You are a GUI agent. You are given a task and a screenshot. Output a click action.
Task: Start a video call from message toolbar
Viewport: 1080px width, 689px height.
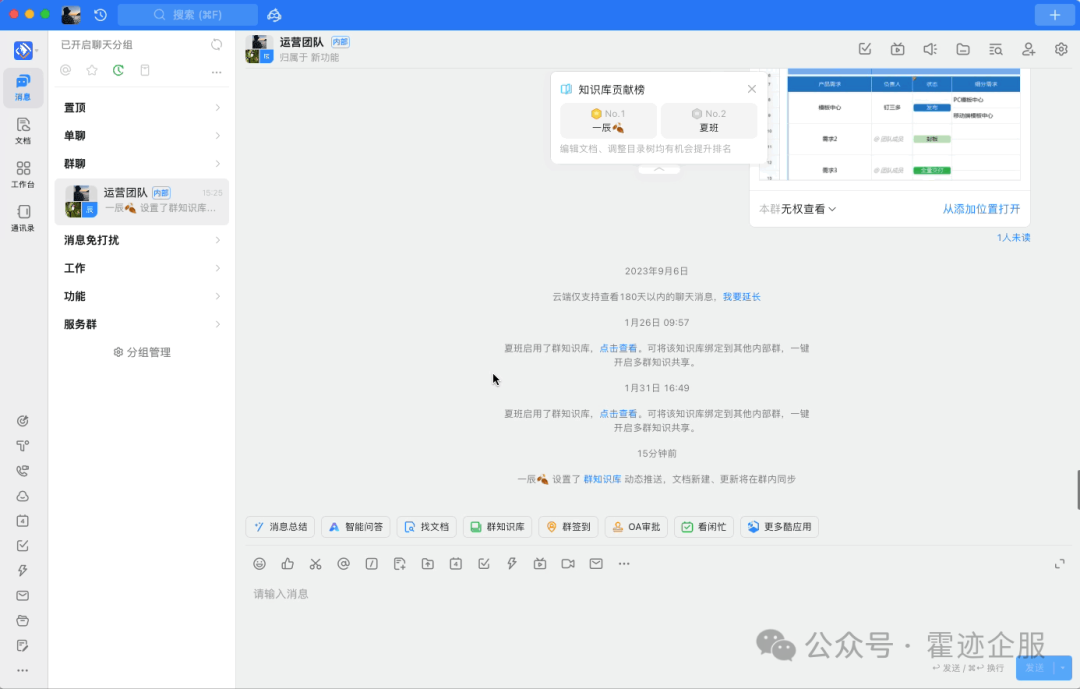(568, 564)
